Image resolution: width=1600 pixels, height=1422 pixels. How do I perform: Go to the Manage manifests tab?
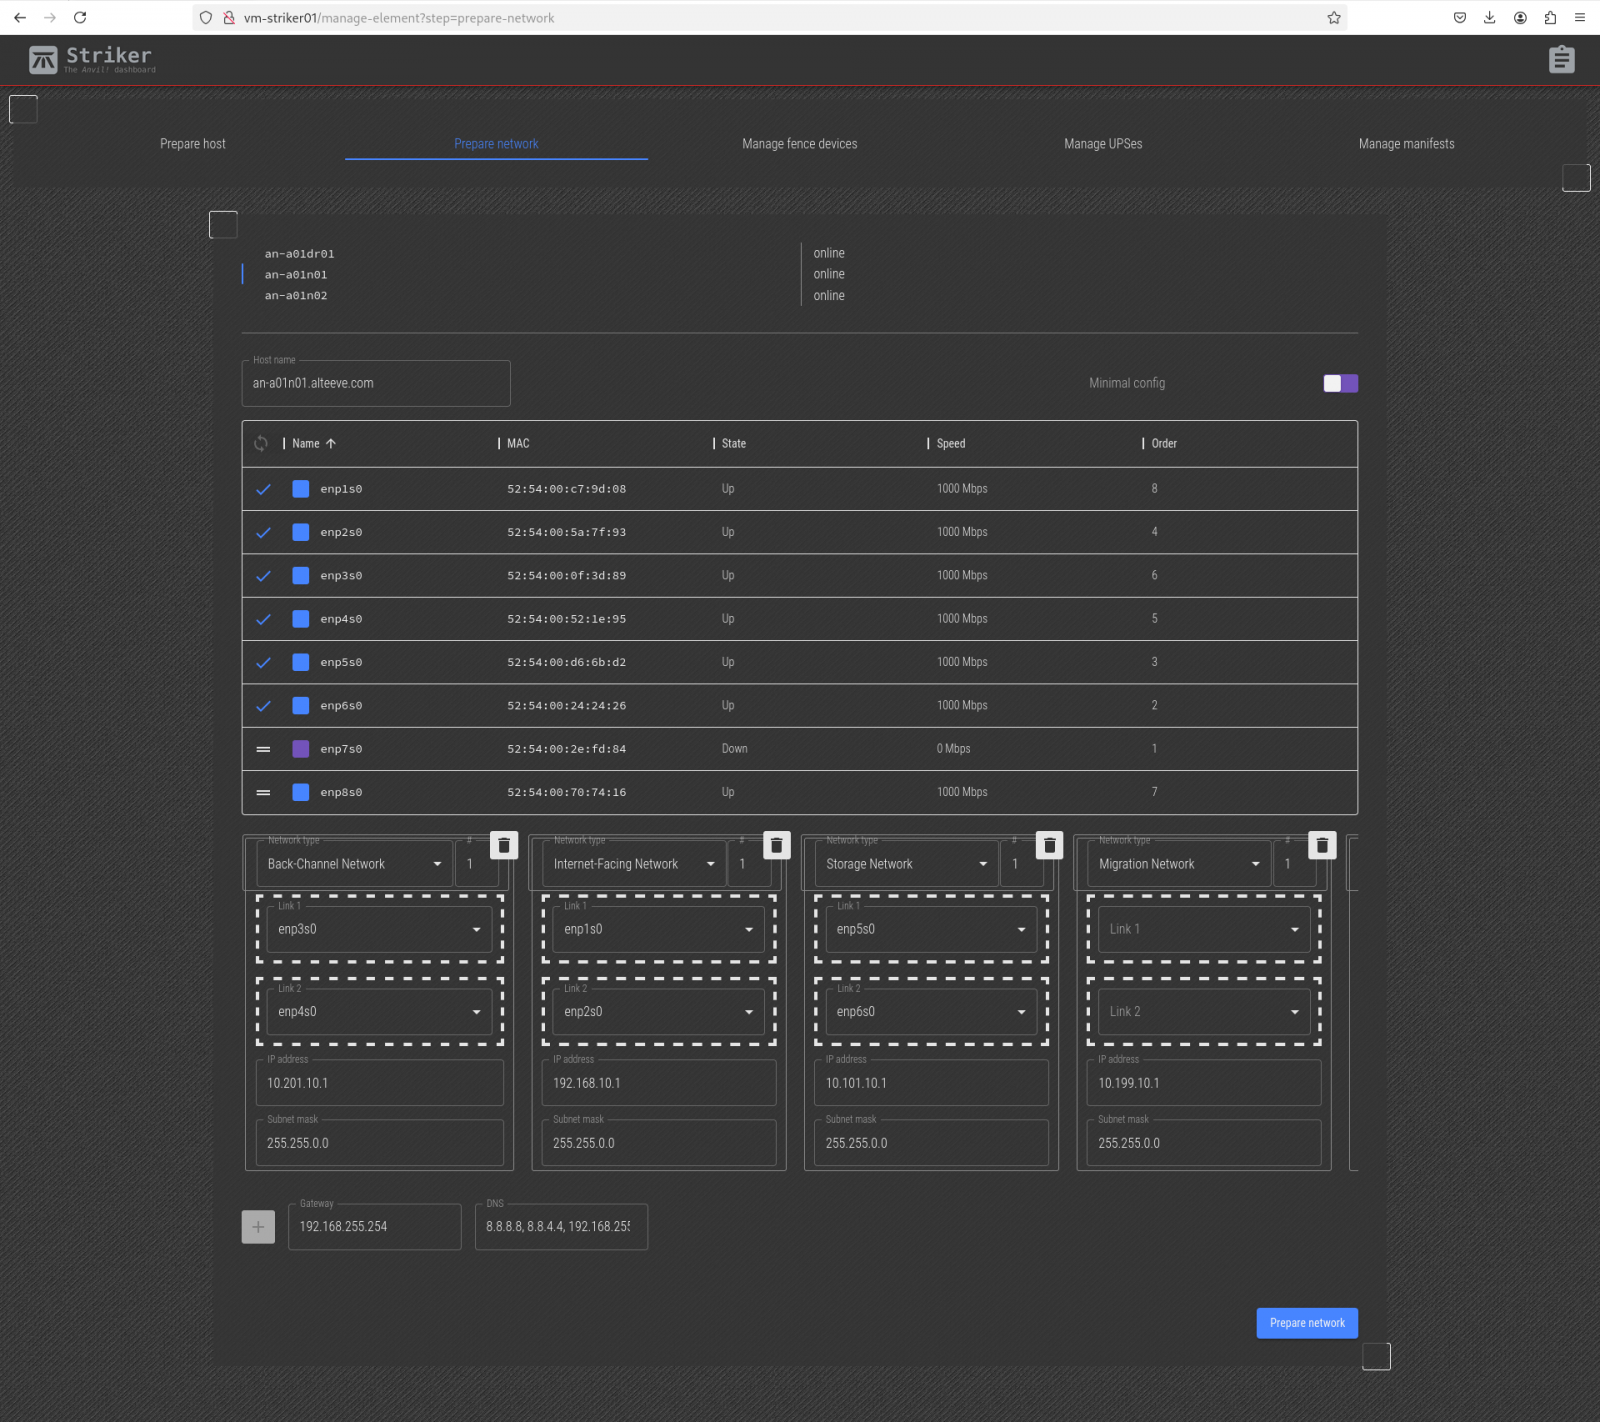click(1405, 144)
